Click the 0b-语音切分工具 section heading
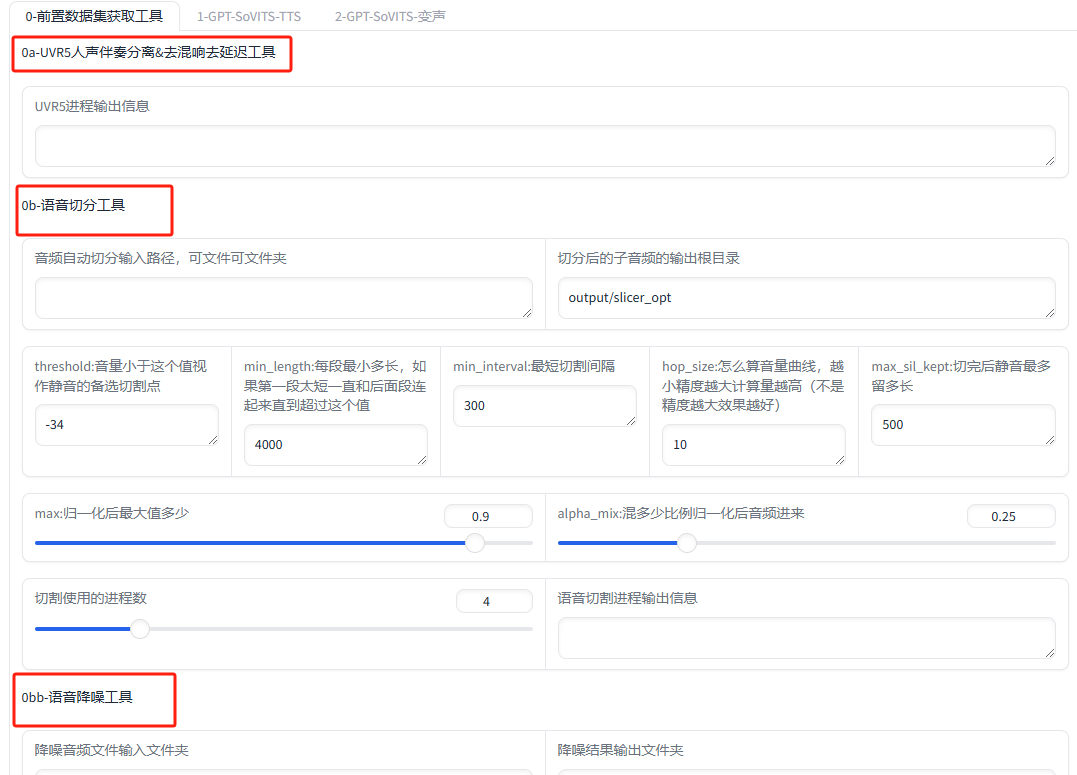The image size is (1077, 775). pos(73,205)
